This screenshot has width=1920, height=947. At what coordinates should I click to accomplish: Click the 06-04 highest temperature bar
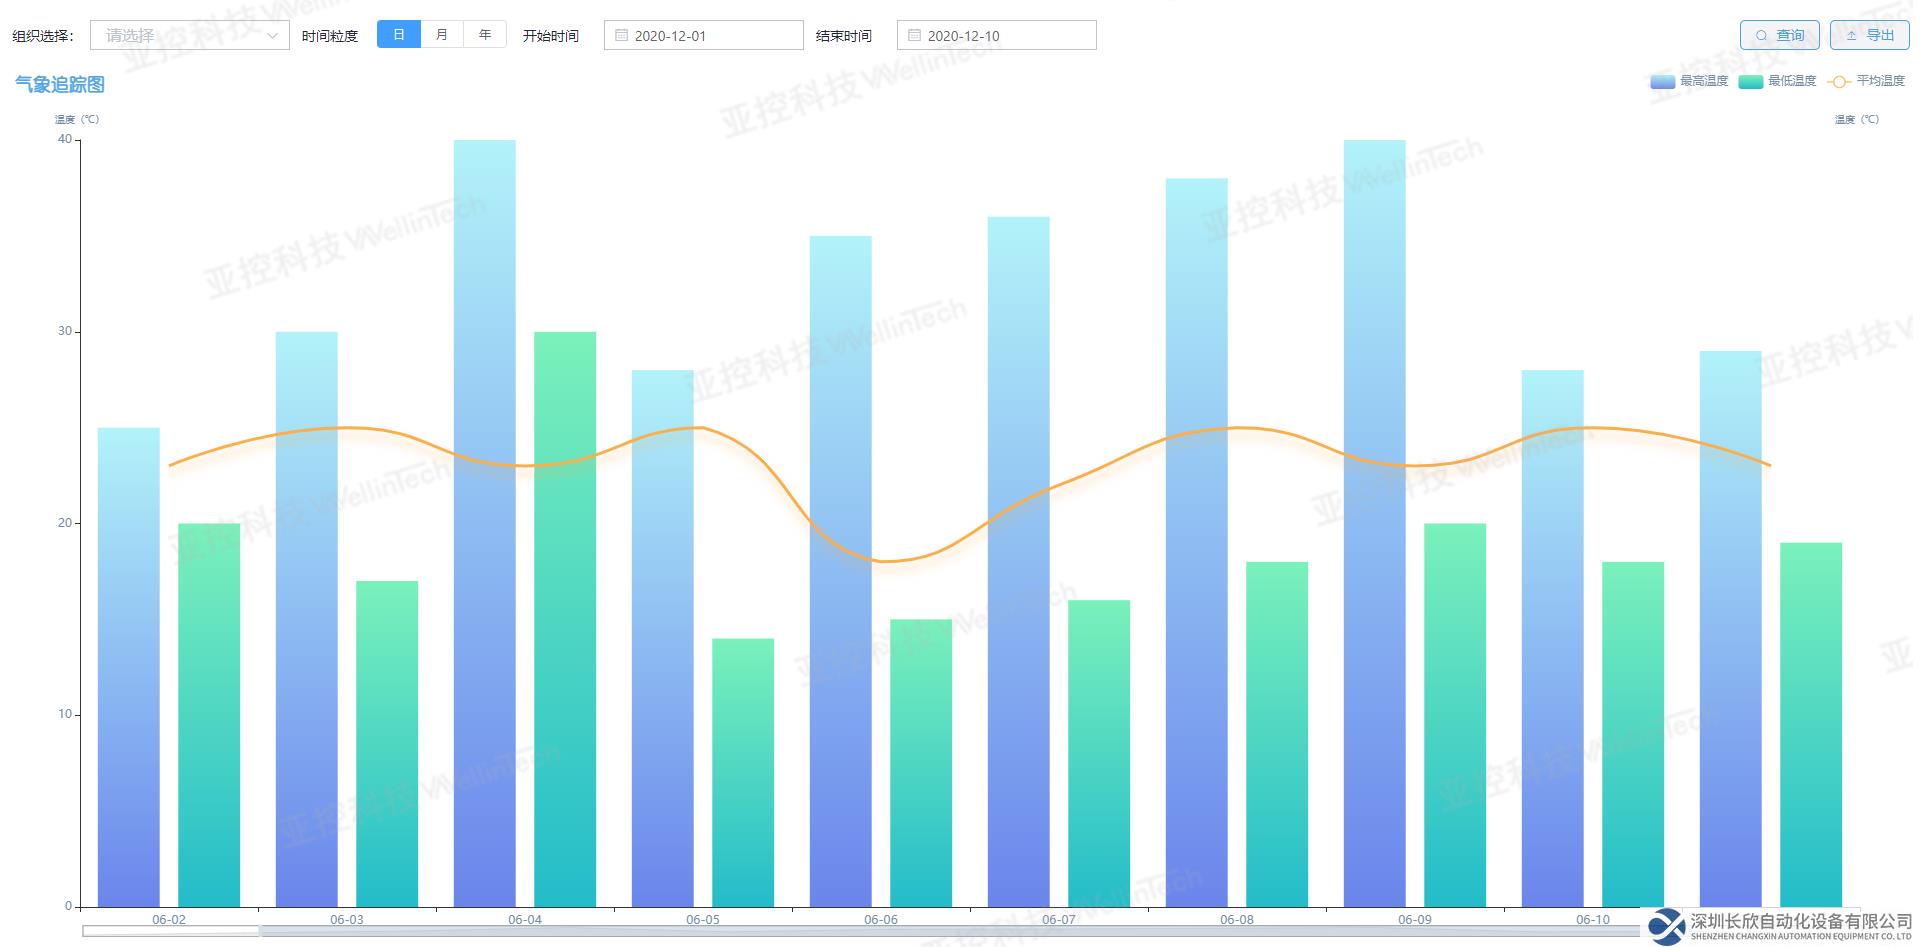(484, 520)
